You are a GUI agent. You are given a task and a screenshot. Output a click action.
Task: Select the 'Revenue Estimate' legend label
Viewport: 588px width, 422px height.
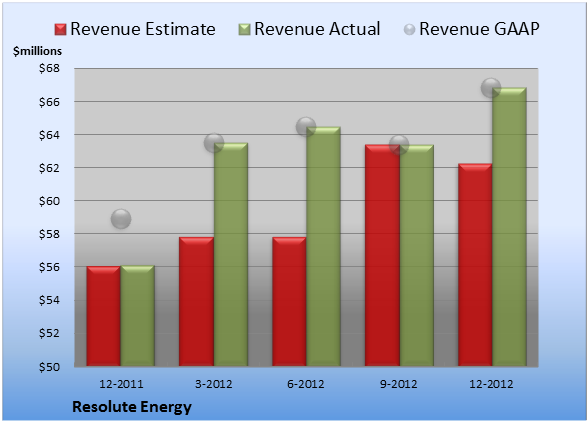click(143, 29)
